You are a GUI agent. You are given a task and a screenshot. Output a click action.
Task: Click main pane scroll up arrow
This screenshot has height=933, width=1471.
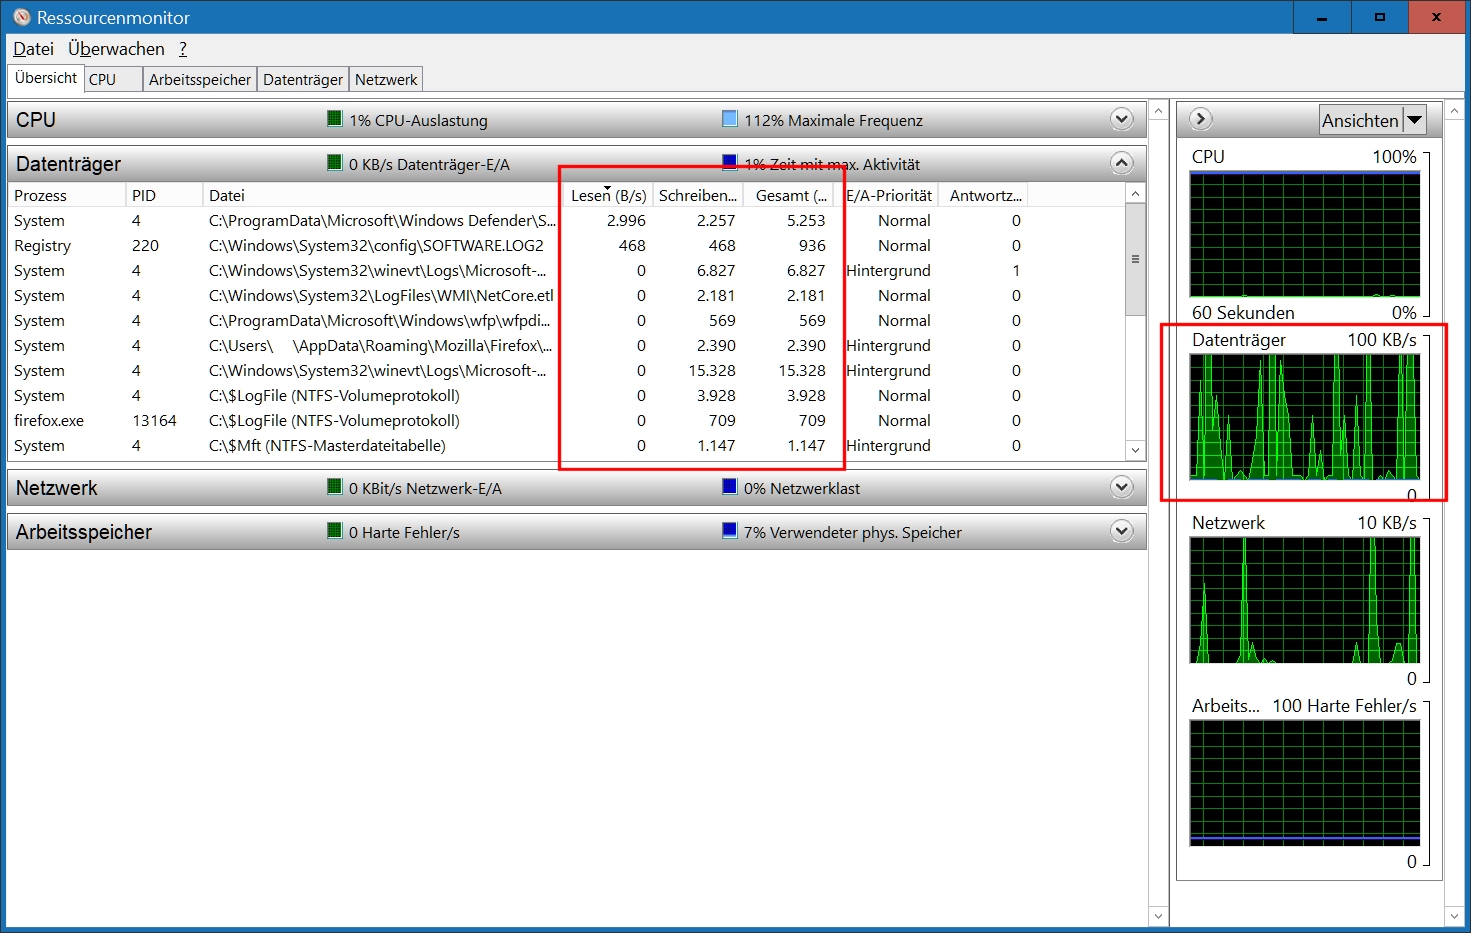click(1159, 110)
